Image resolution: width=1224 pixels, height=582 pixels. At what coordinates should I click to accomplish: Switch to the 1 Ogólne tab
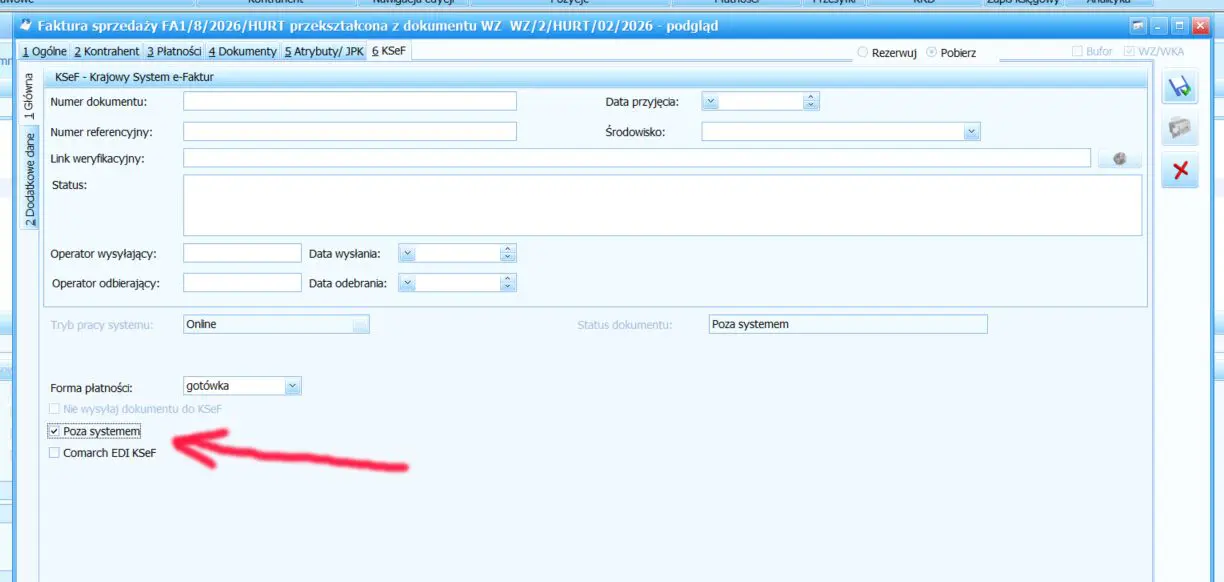click(x=44, y=51)
